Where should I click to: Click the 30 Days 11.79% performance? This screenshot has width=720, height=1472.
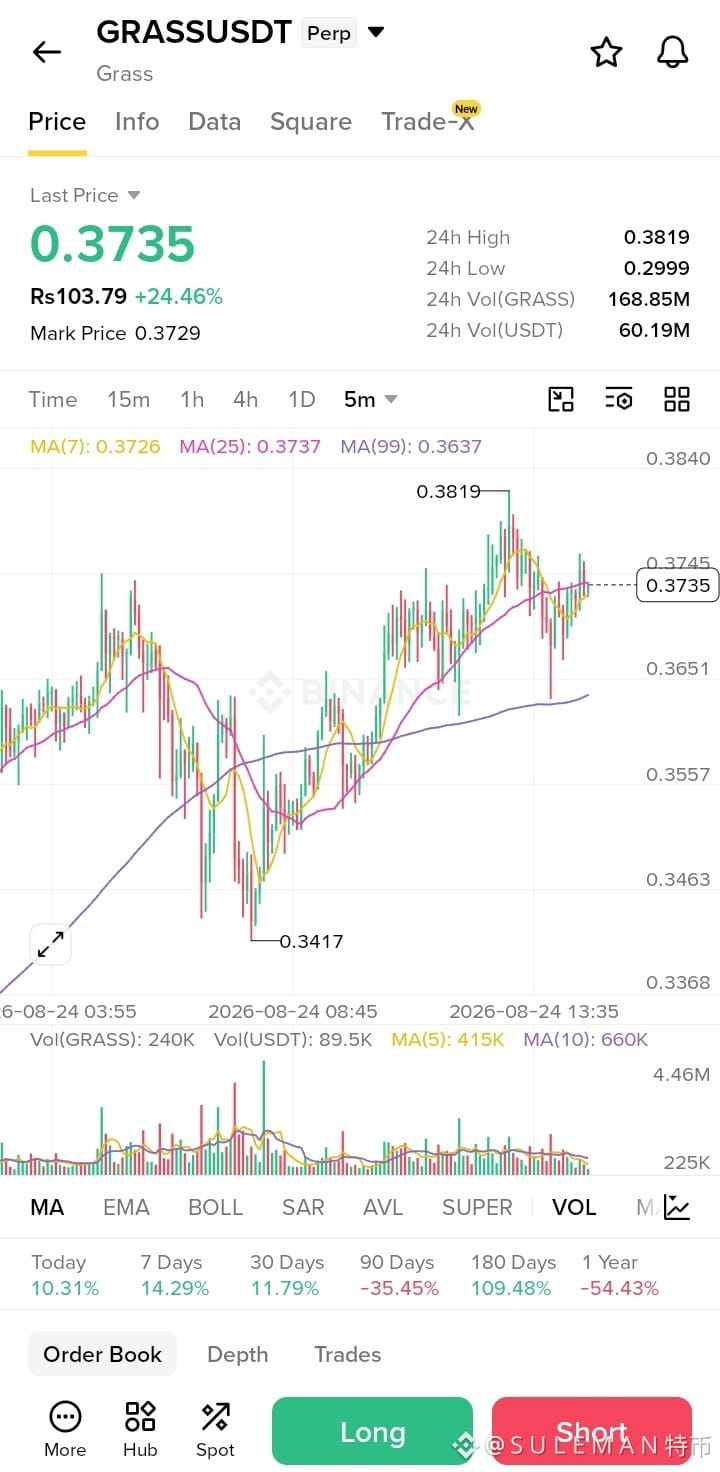pos(287,1275)
